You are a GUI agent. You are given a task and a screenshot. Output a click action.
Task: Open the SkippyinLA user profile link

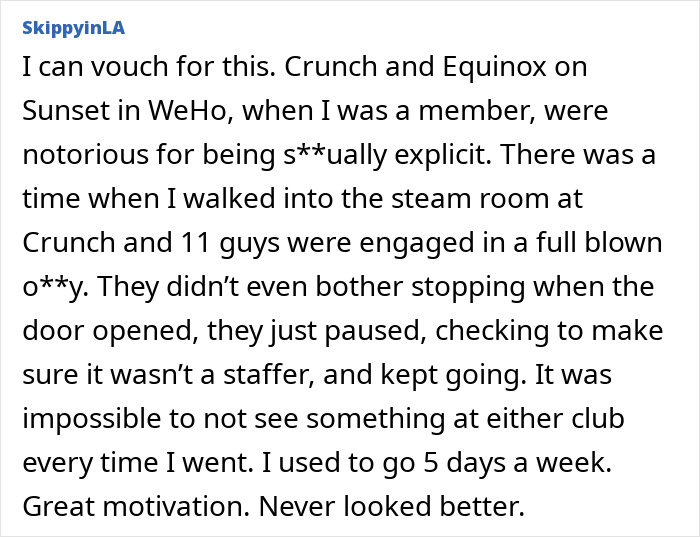tap(73, 27)
